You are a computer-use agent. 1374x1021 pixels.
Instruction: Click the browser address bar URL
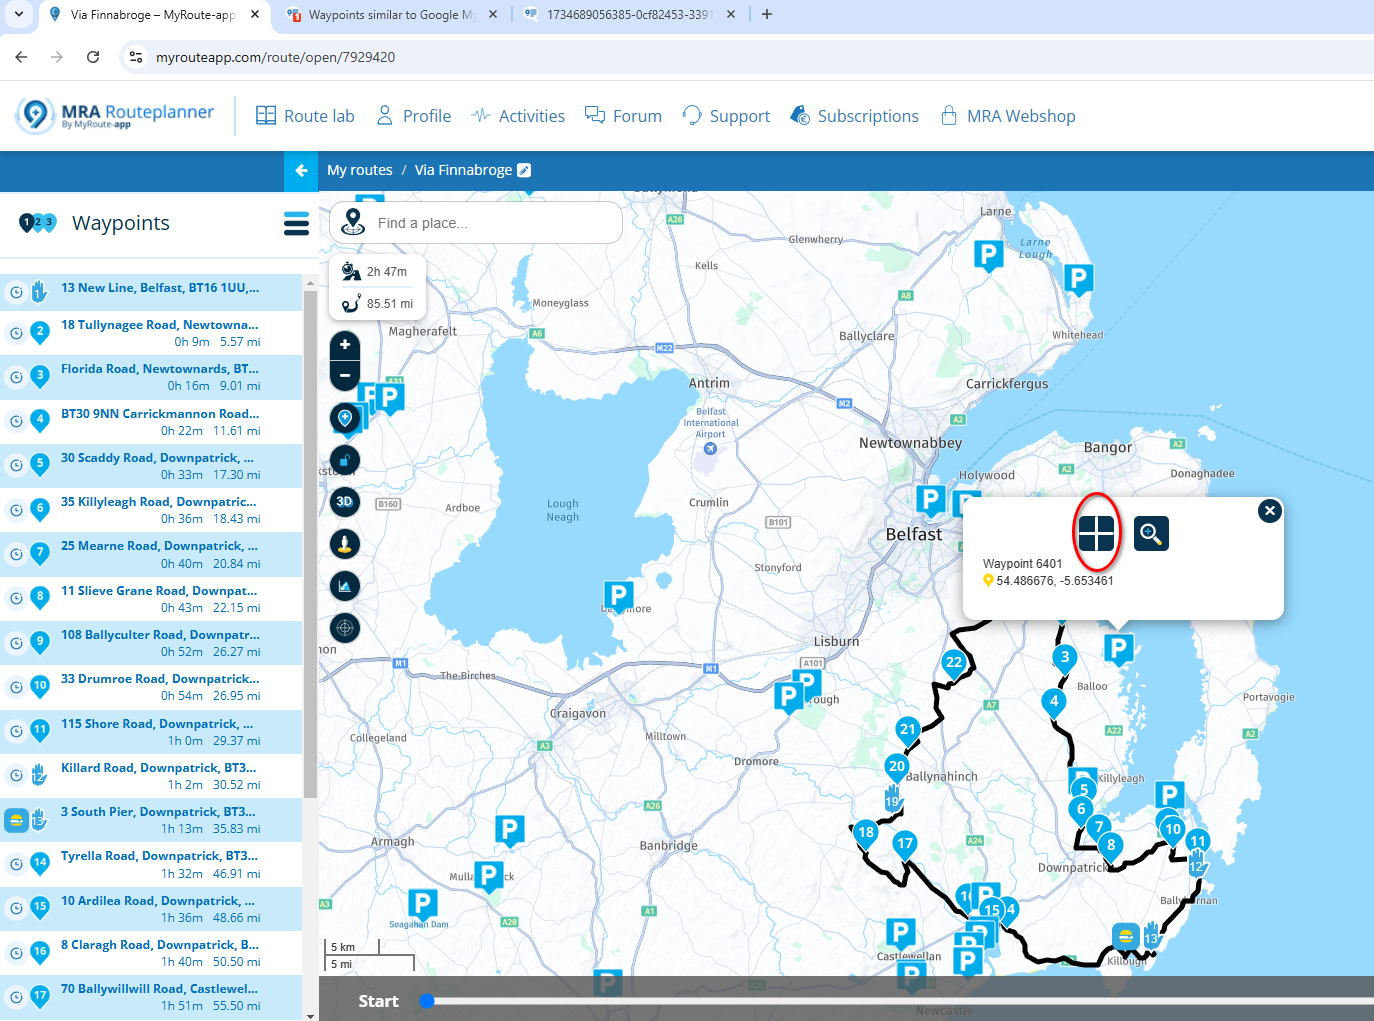275,57
